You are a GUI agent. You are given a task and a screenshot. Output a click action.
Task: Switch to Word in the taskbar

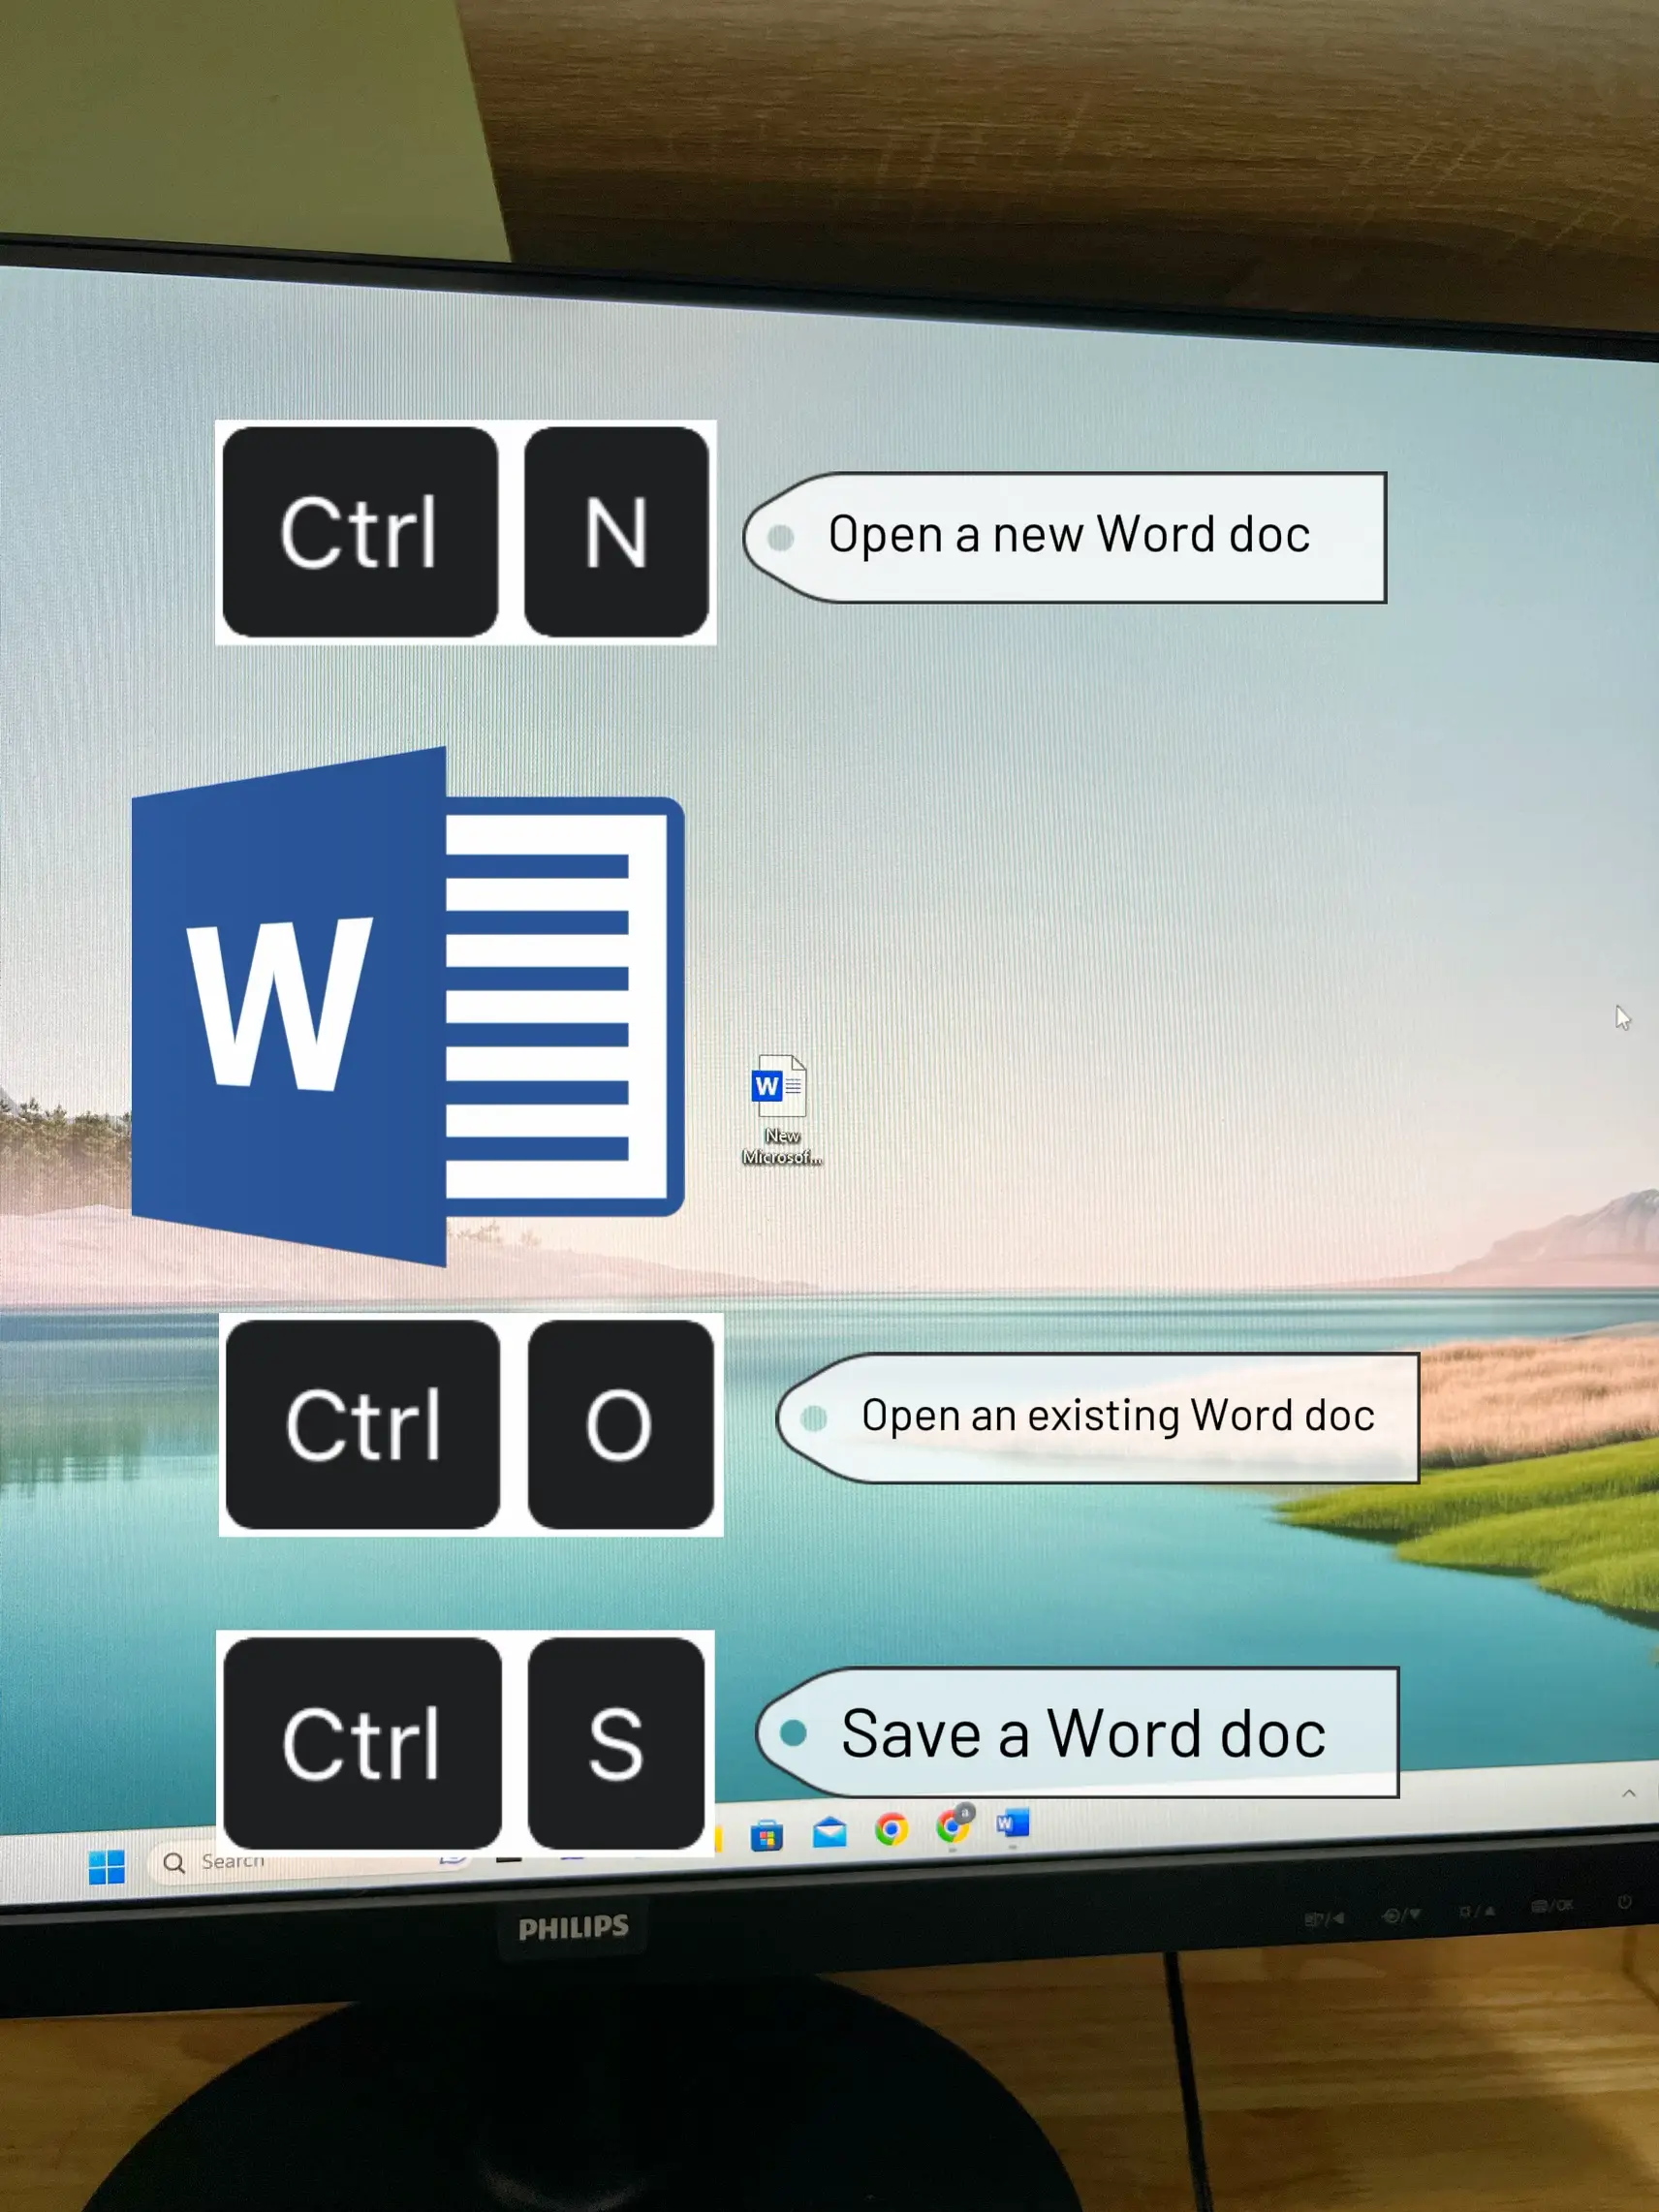(x=1013, y=1823)
